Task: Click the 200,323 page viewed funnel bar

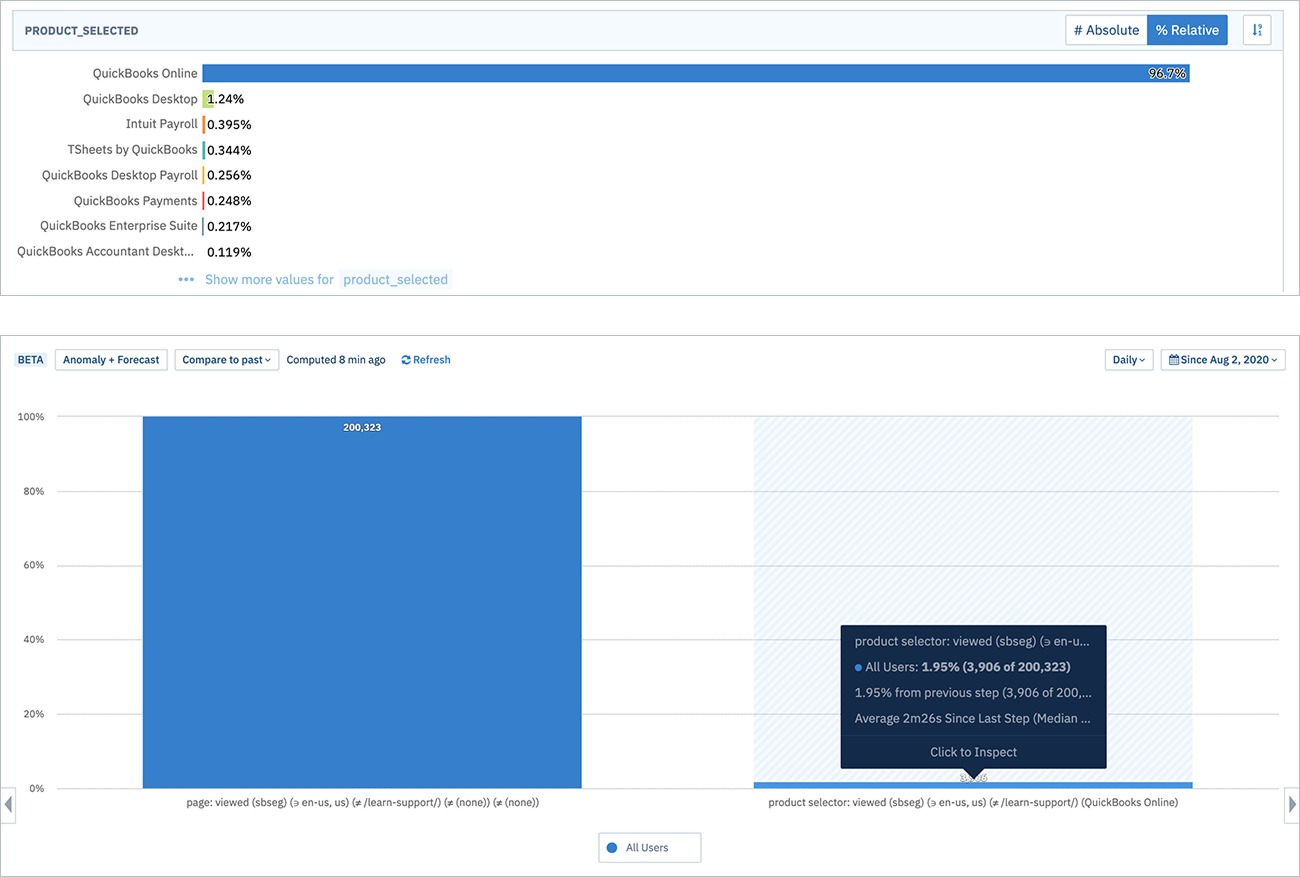Action: tap(362, 602)
